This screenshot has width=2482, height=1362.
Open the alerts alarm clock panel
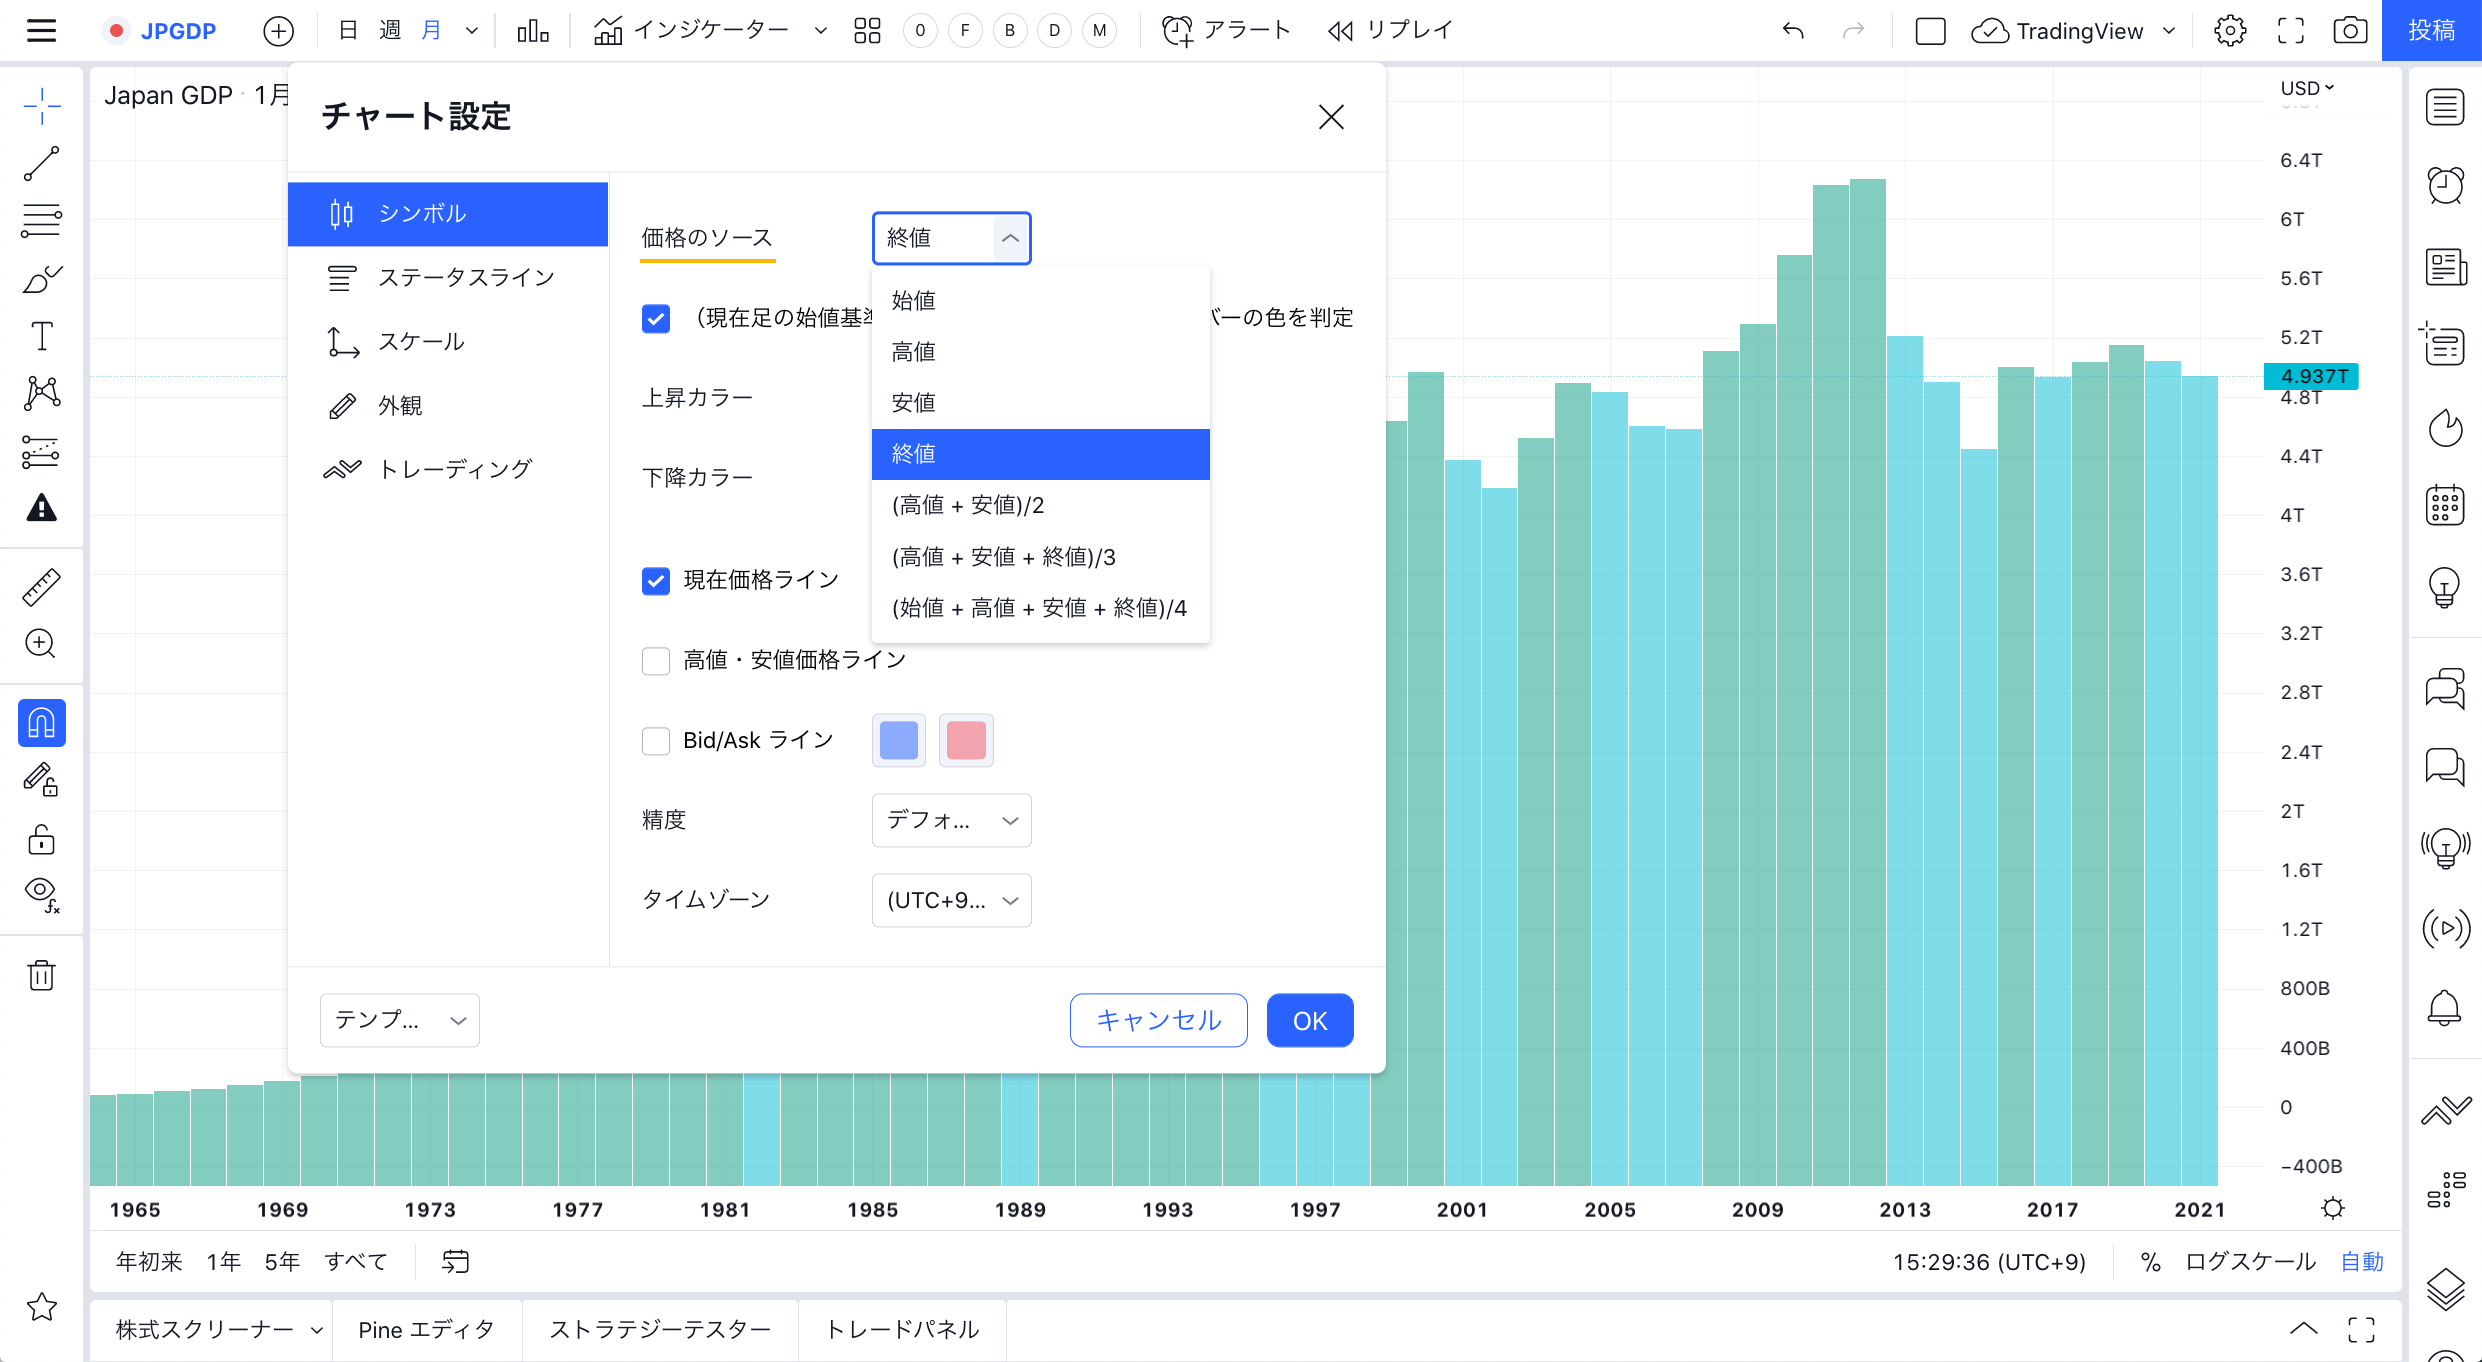[x=2445, y=186]
